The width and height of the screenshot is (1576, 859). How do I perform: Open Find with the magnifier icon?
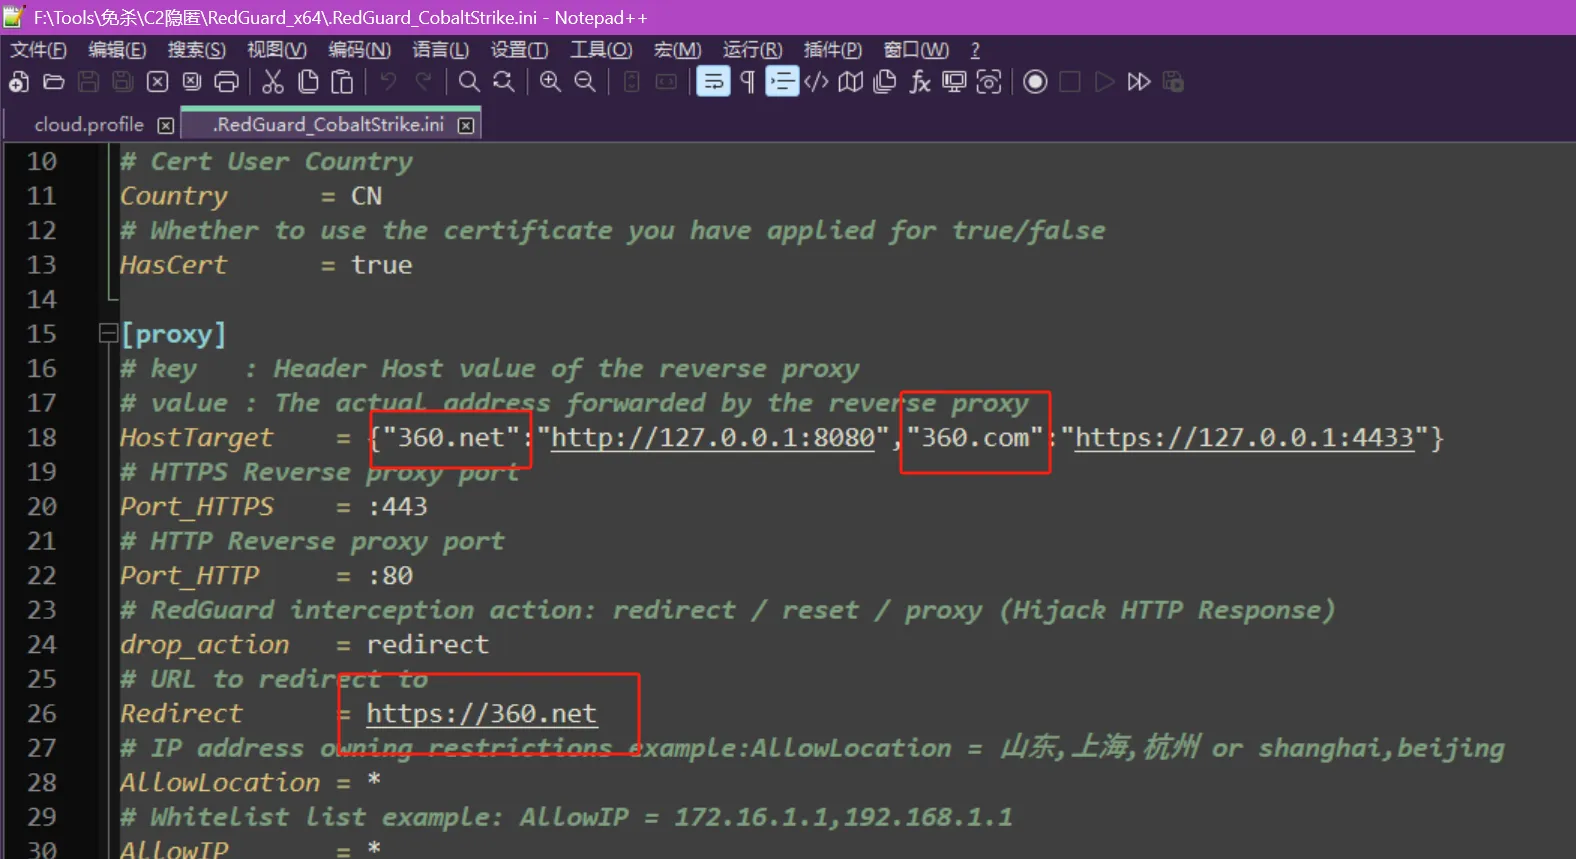pyautogui.click(x=469, y=82)
